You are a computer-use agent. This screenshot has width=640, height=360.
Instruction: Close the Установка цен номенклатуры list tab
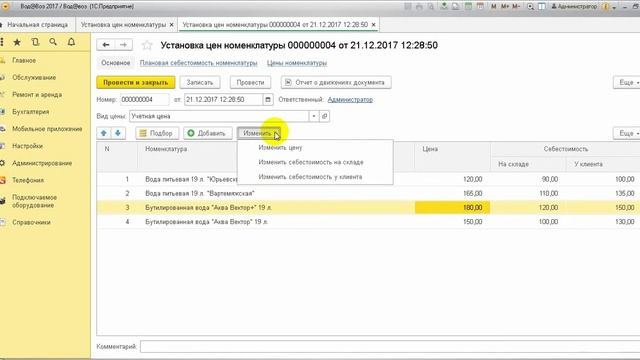171,25
